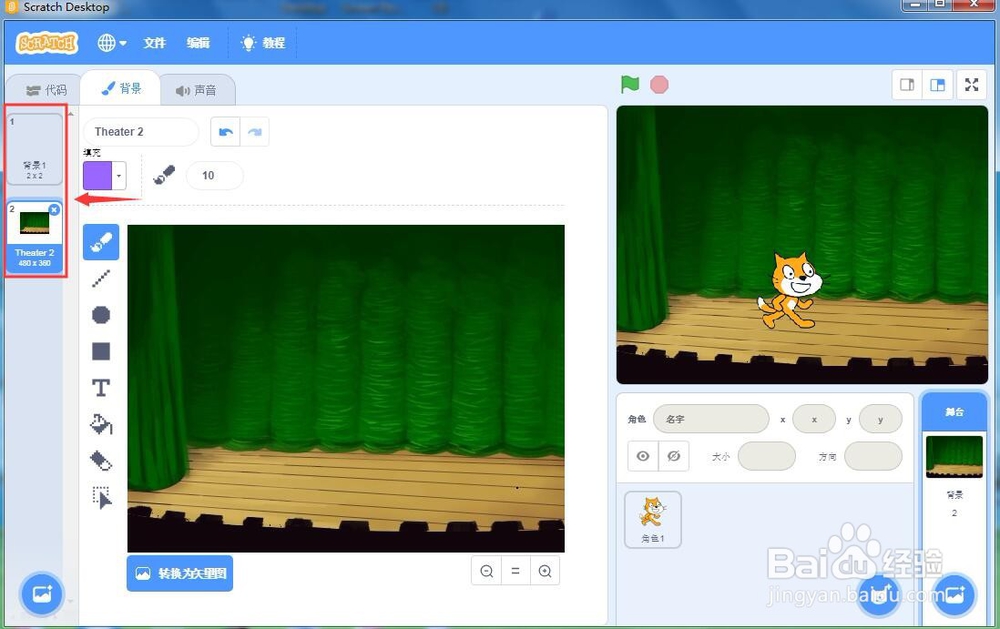Switch to the 背景 tab

[x=121, y=89]
